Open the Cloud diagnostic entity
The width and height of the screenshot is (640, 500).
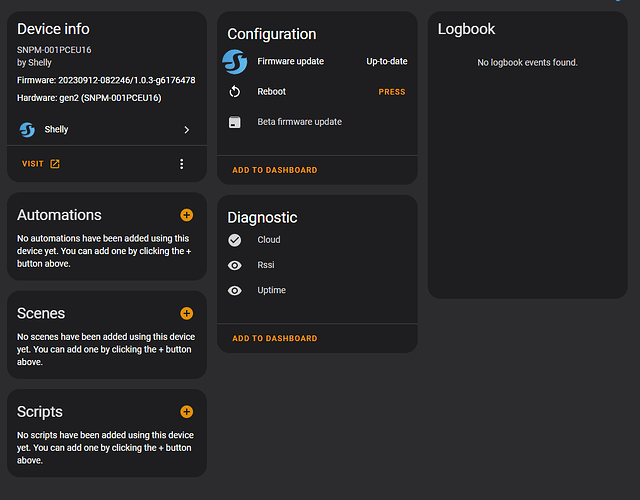click(269, 240)
